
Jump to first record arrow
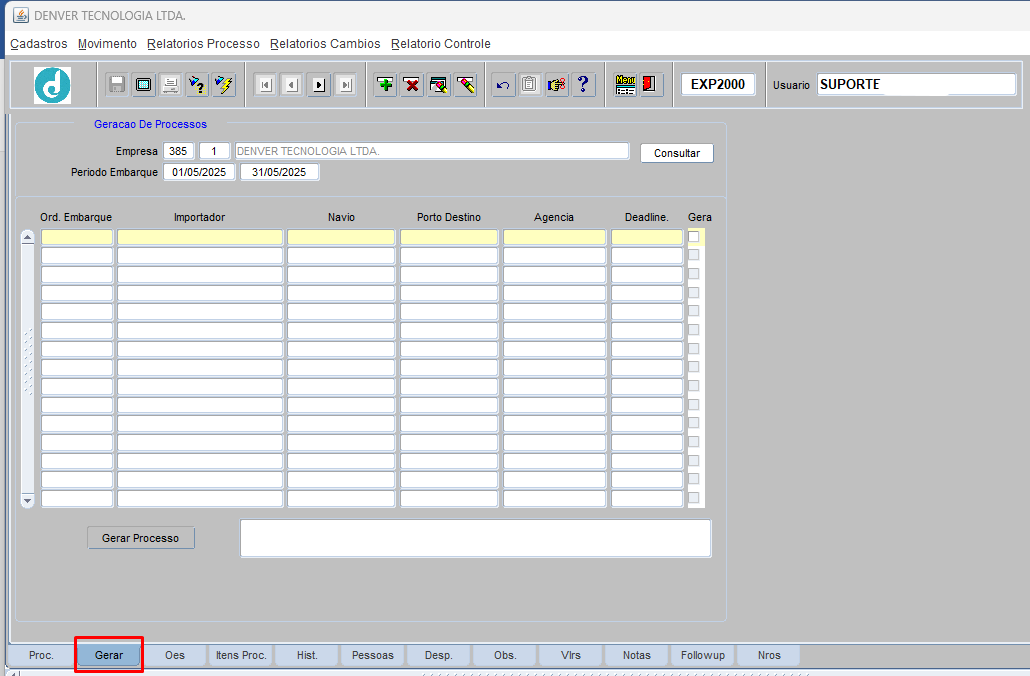point(265,85)
